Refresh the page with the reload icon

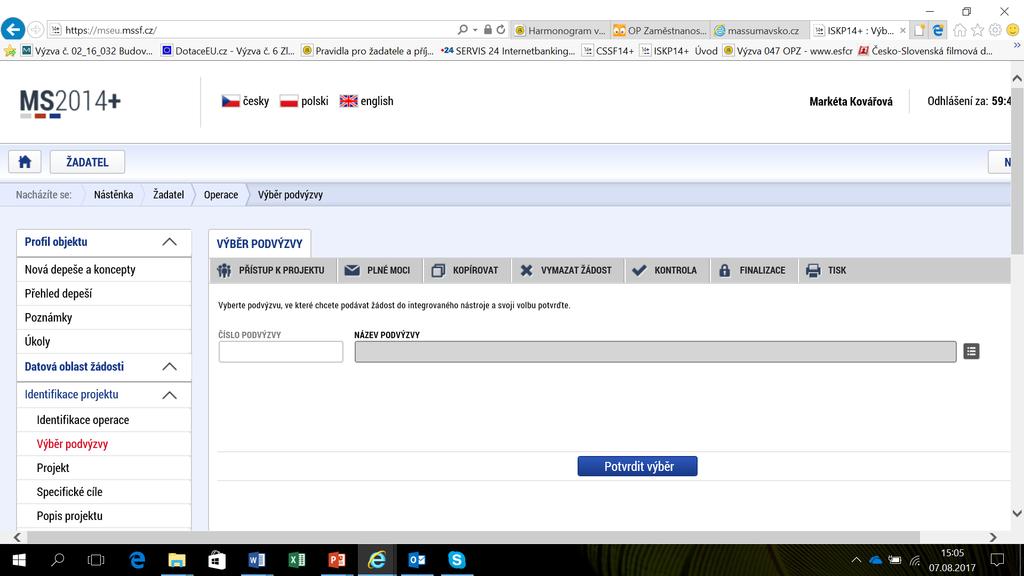[501, 29]
